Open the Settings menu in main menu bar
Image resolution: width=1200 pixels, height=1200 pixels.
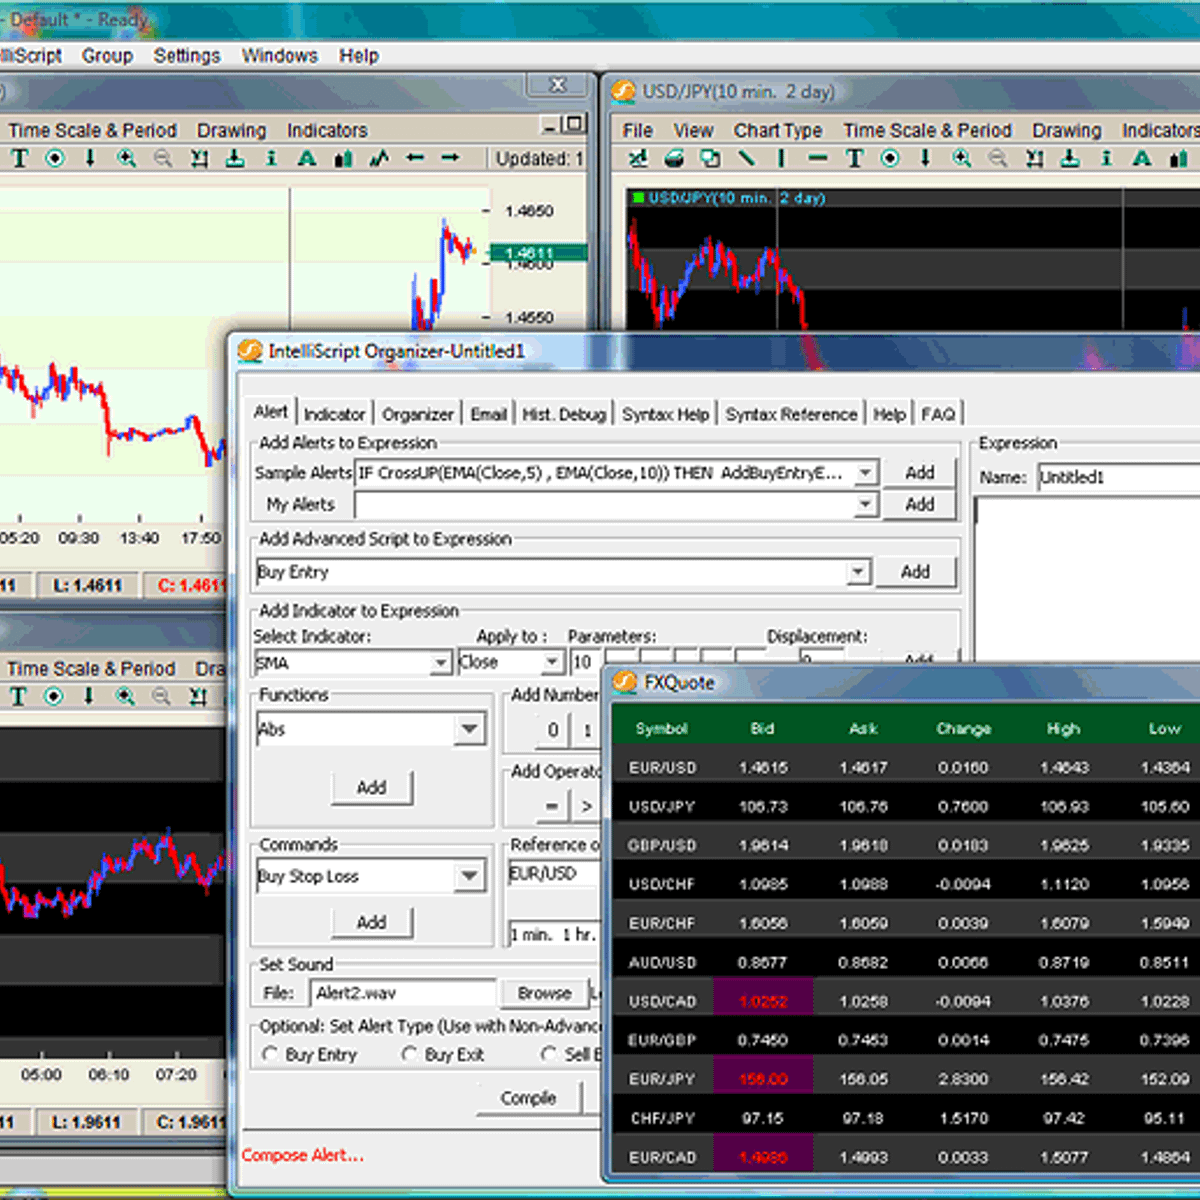pyautogui.click(x=187, y=56)
